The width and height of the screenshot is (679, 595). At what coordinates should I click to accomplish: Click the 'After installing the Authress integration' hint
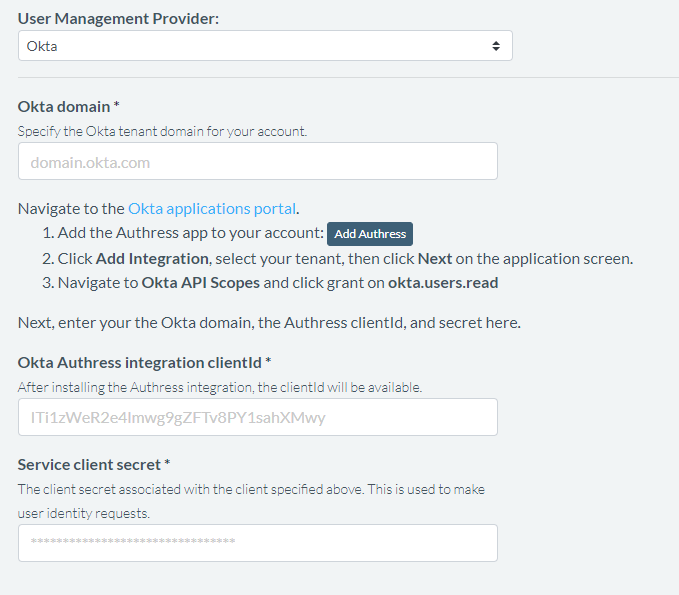coord(220,387)
